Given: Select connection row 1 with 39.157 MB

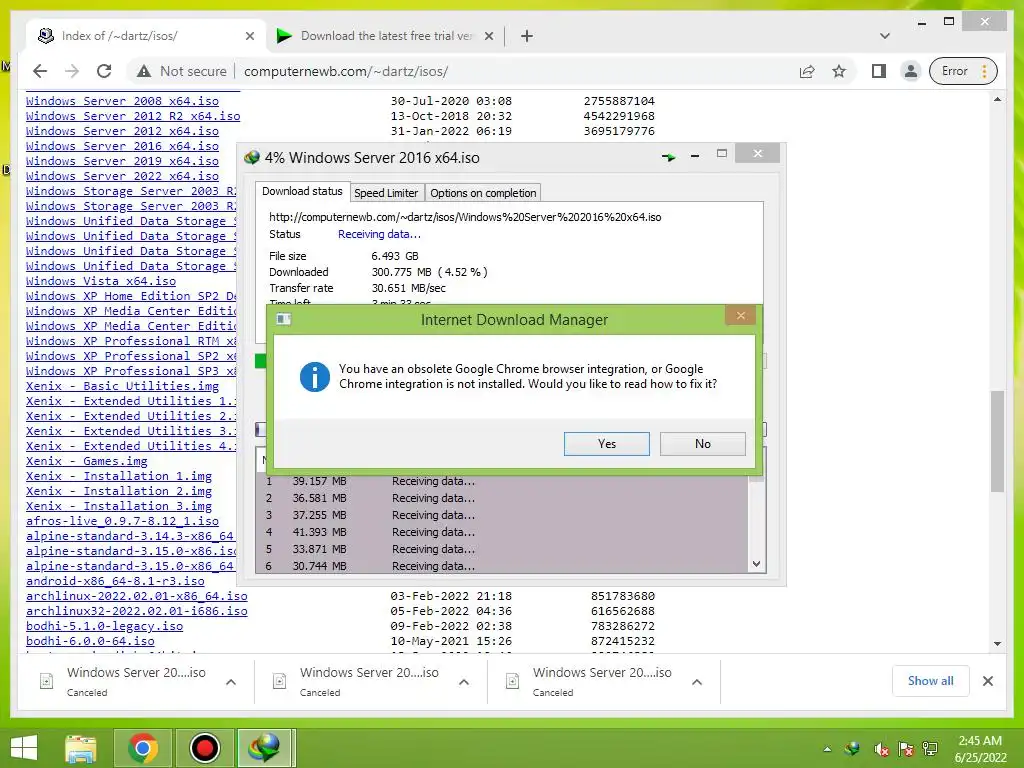Looking at the screenshot, I should 503,481.
